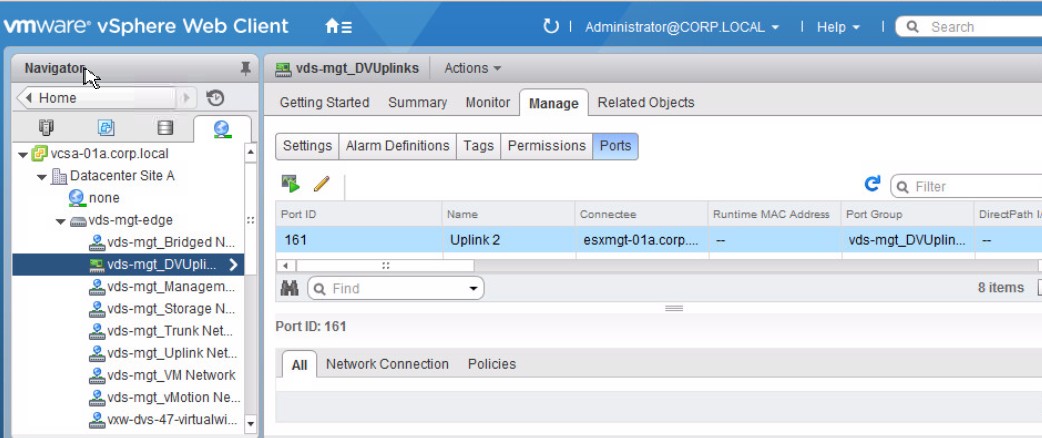Sort by Runtime MAC Address column header
Viewport: 1042px width, 438px height.
(774, 214)
